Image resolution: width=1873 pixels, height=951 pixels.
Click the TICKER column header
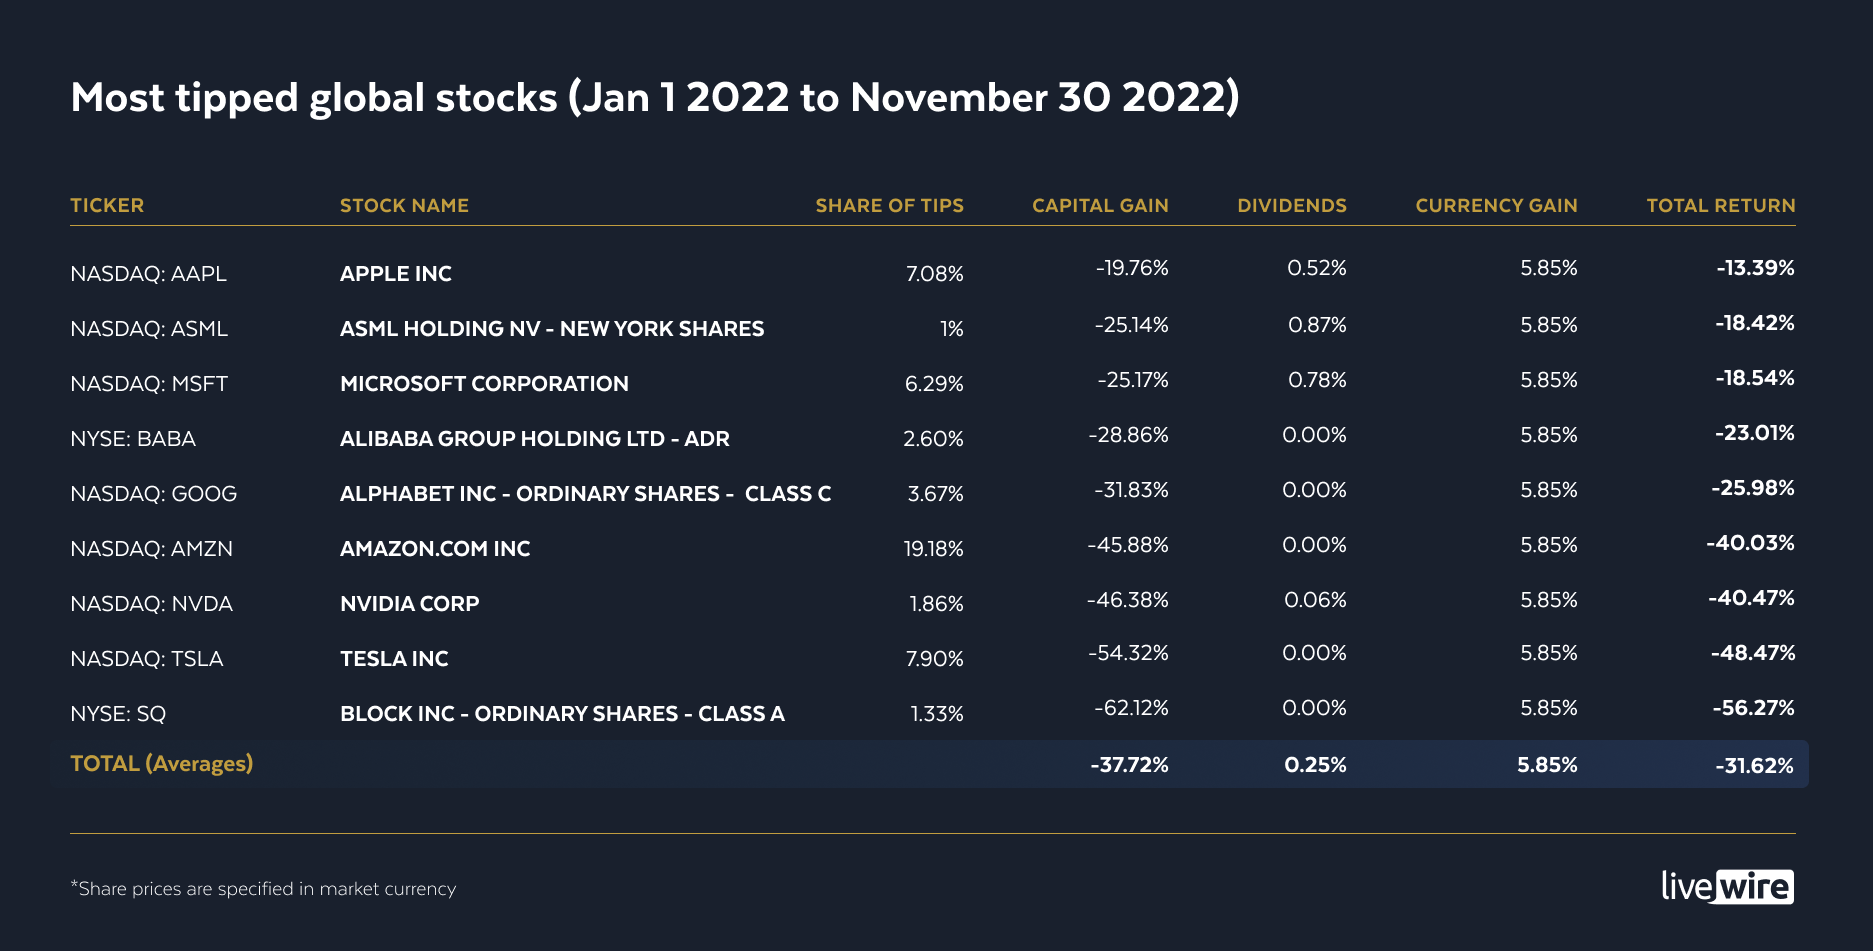pos(107,205)
